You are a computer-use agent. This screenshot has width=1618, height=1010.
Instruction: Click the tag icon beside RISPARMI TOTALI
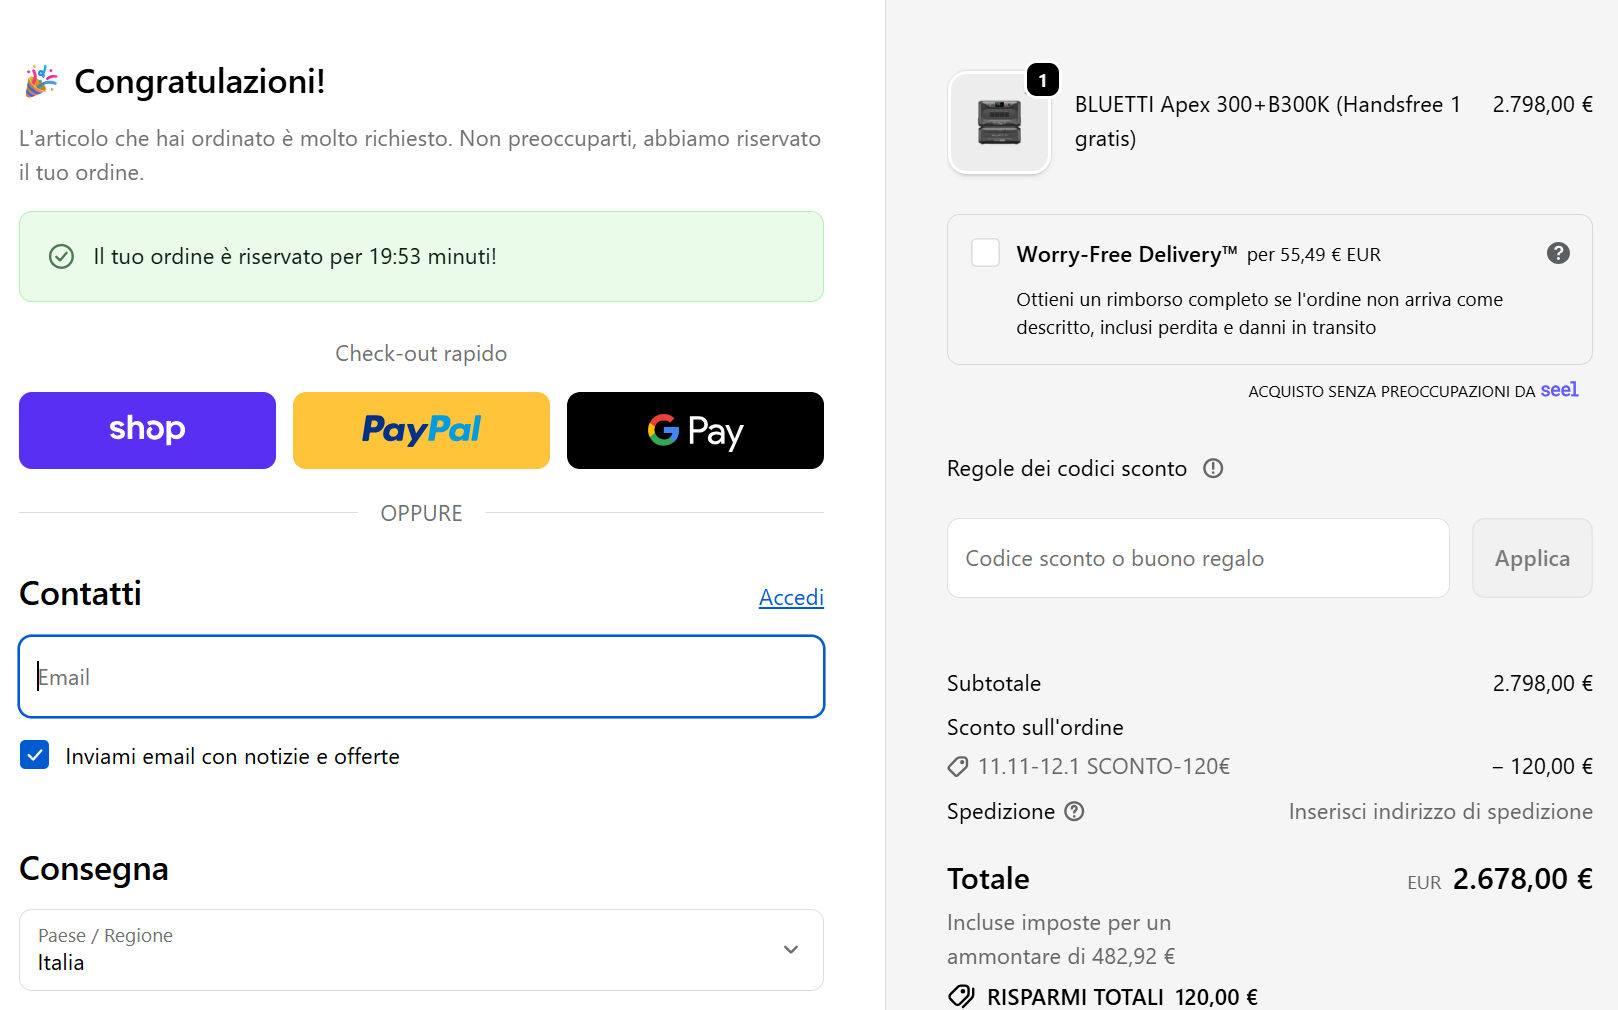click(x=961, y=996)
